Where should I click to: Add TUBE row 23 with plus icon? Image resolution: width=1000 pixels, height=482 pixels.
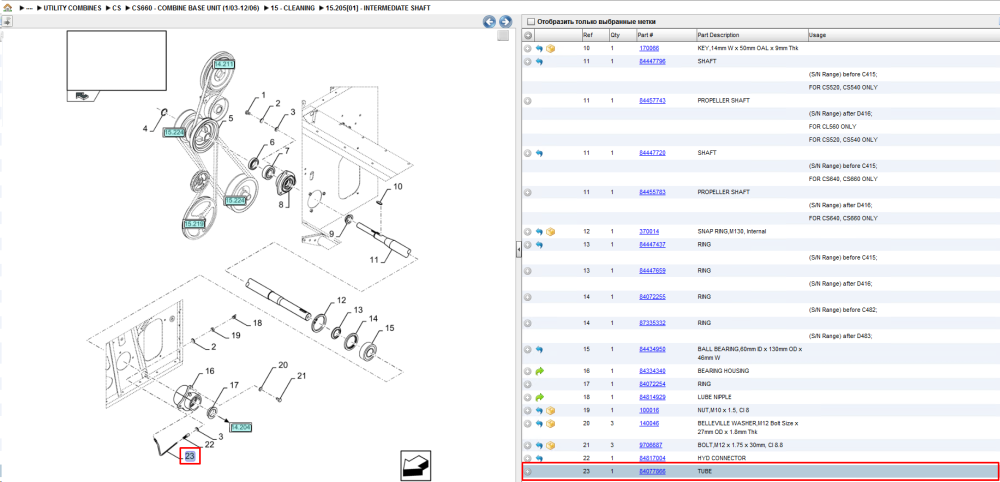coord(527,471)
